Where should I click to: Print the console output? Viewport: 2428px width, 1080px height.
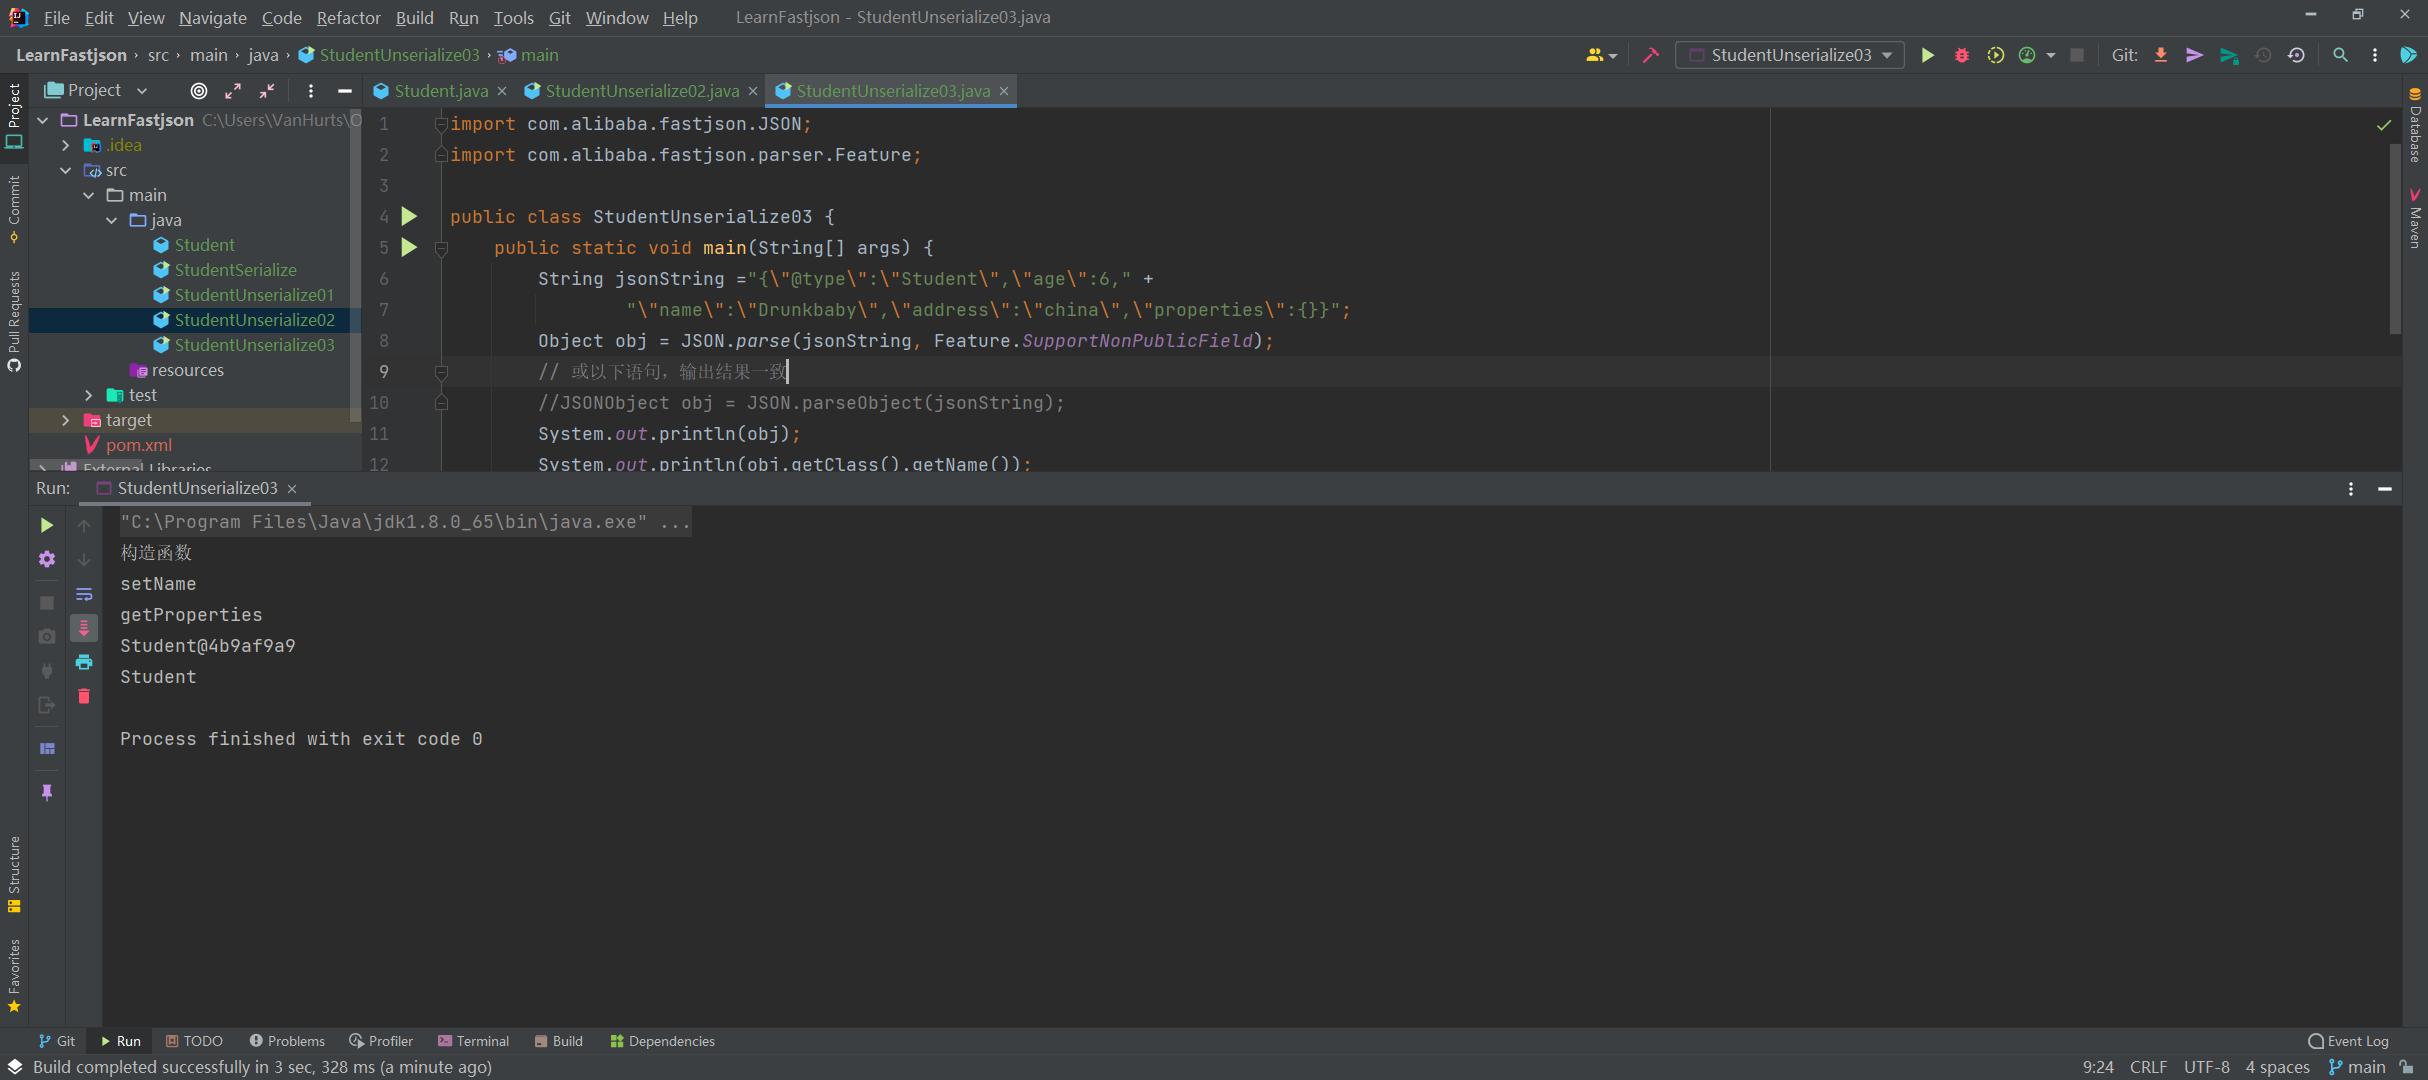(x=84, y=662)
